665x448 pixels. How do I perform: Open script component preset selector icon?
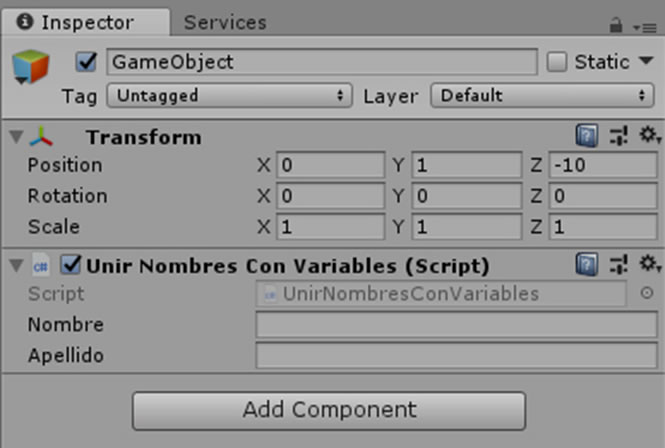[x=618, y=264]
